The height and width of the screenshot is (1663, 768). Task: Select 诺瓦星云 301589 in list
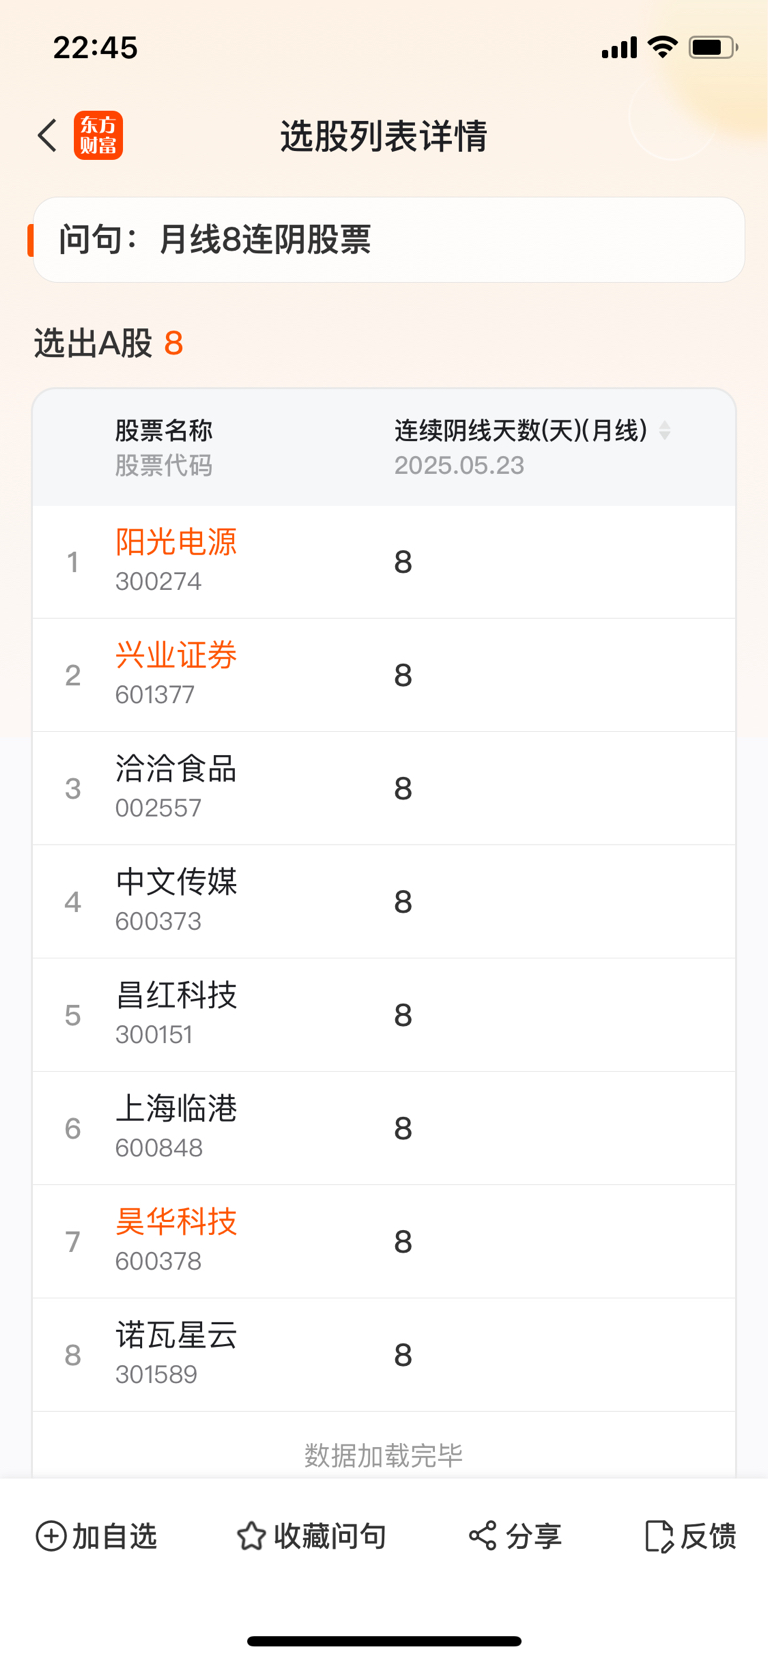[384, 1355]
